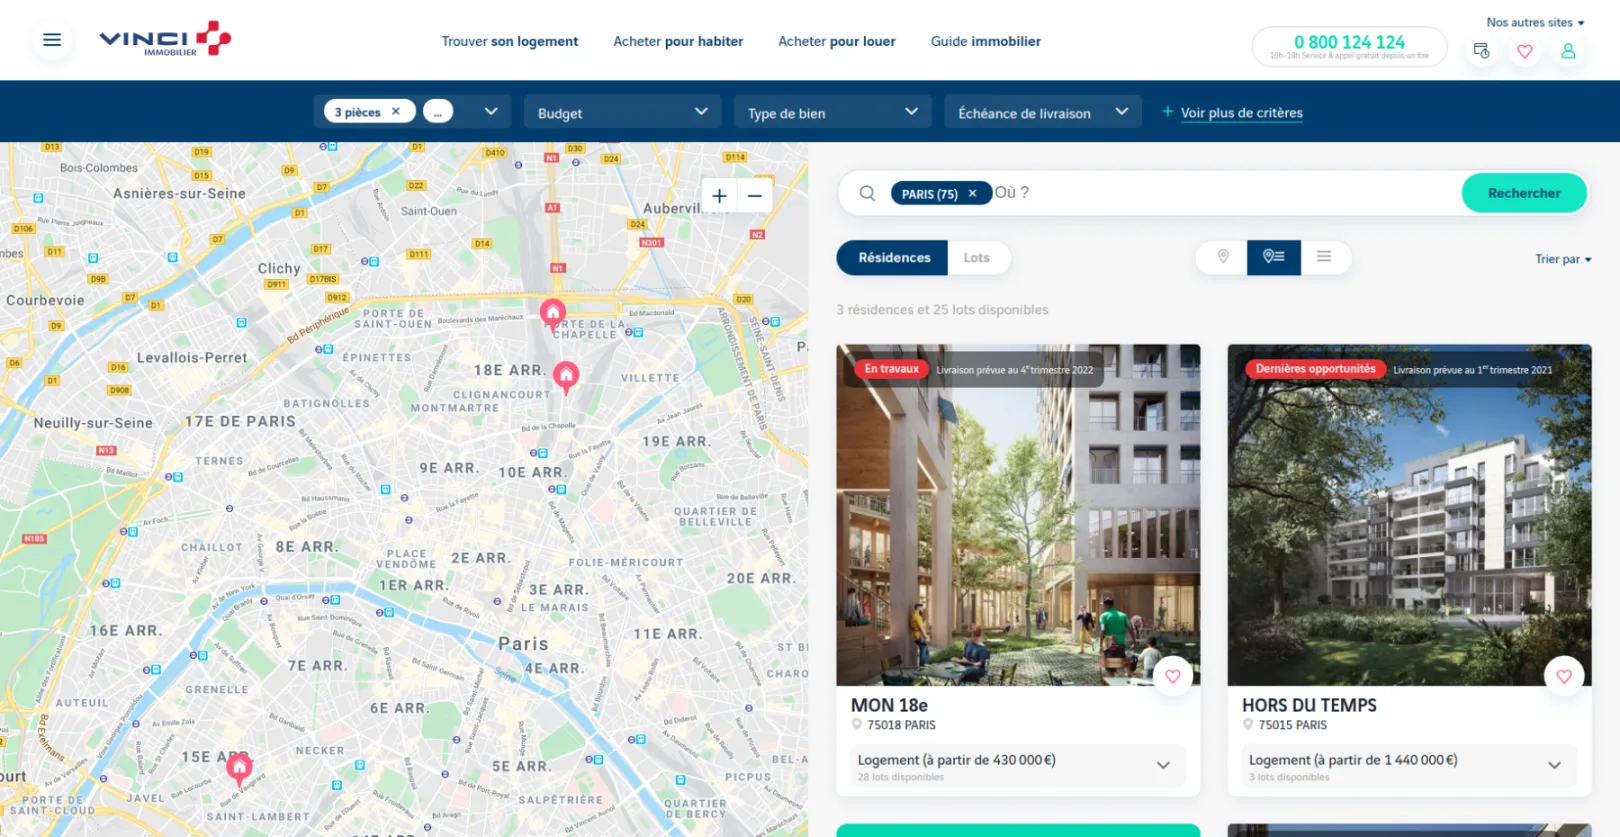Click the 75015 PARIS location text
Viewport: 1620px width, 837px height.
point(1292,725)
